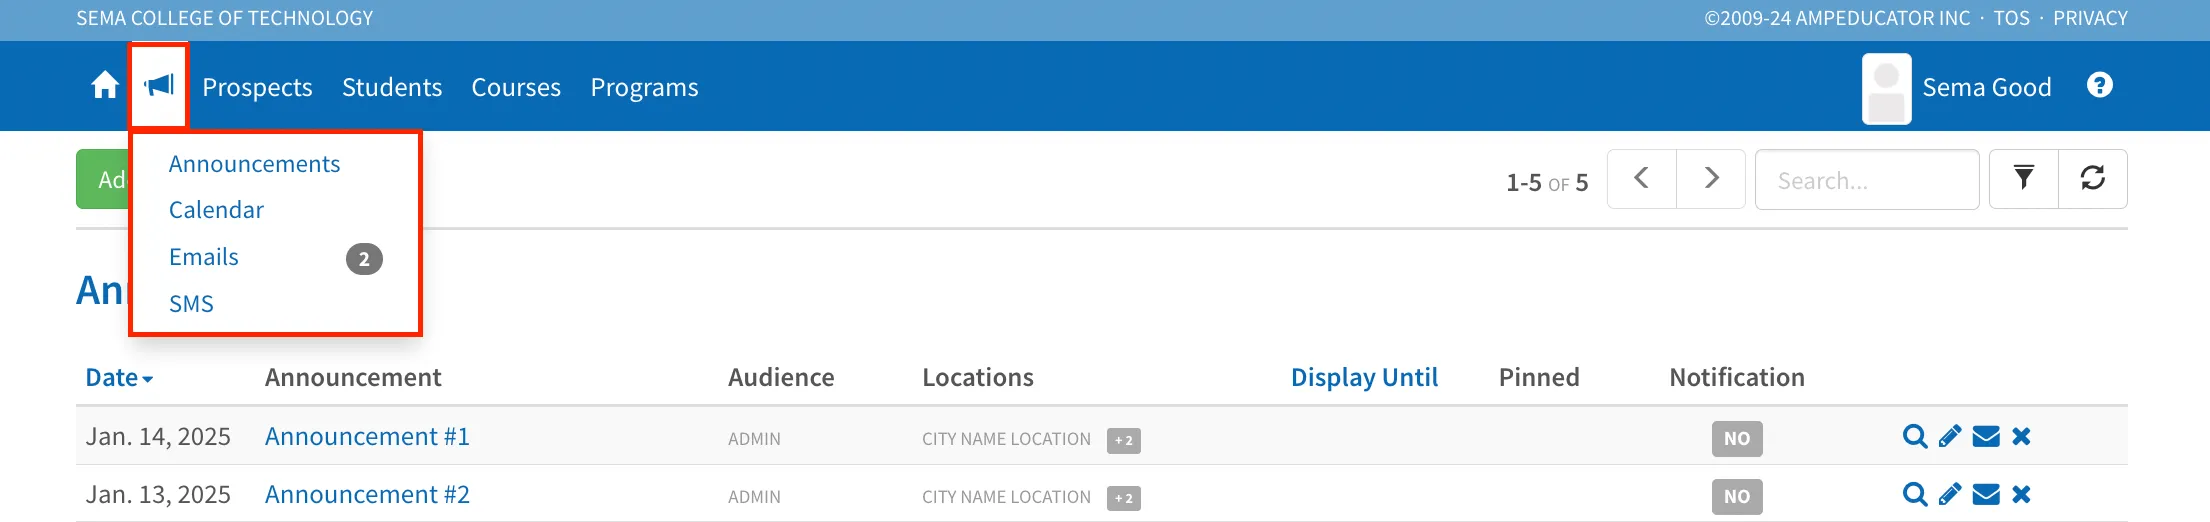2210x522 pixels.
Task: Sort by Display Until column header
Action: [x=1364, y=378]
